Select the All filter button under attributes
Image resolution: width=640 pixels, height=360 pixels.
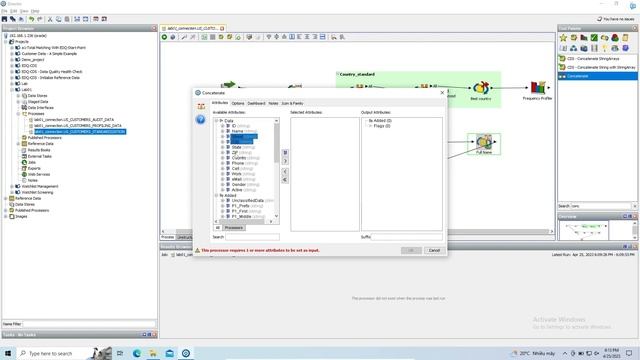(218, 228)
